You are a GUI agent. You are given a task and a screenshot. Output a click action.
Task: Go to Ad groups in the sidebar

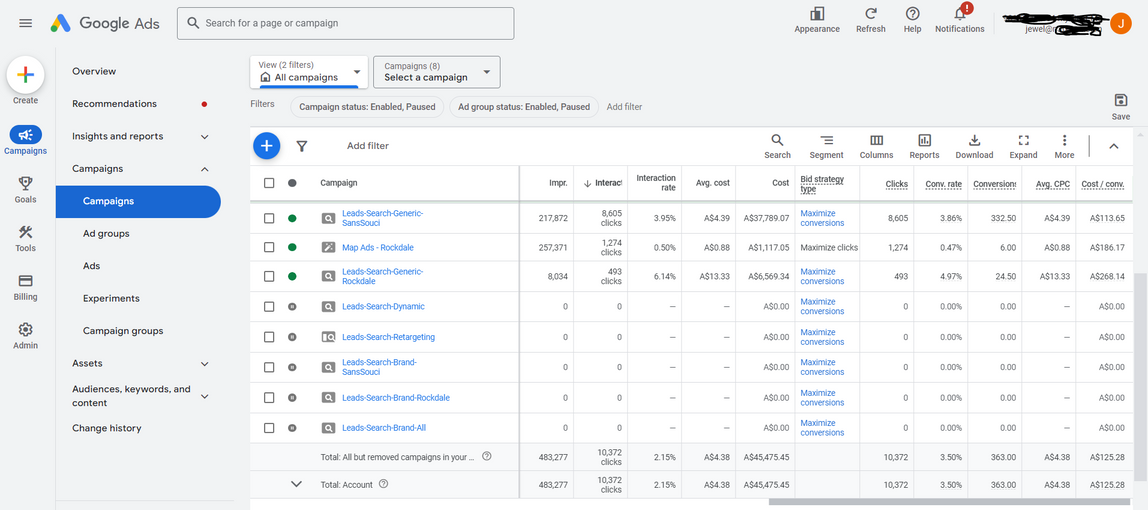pos(106,234)
